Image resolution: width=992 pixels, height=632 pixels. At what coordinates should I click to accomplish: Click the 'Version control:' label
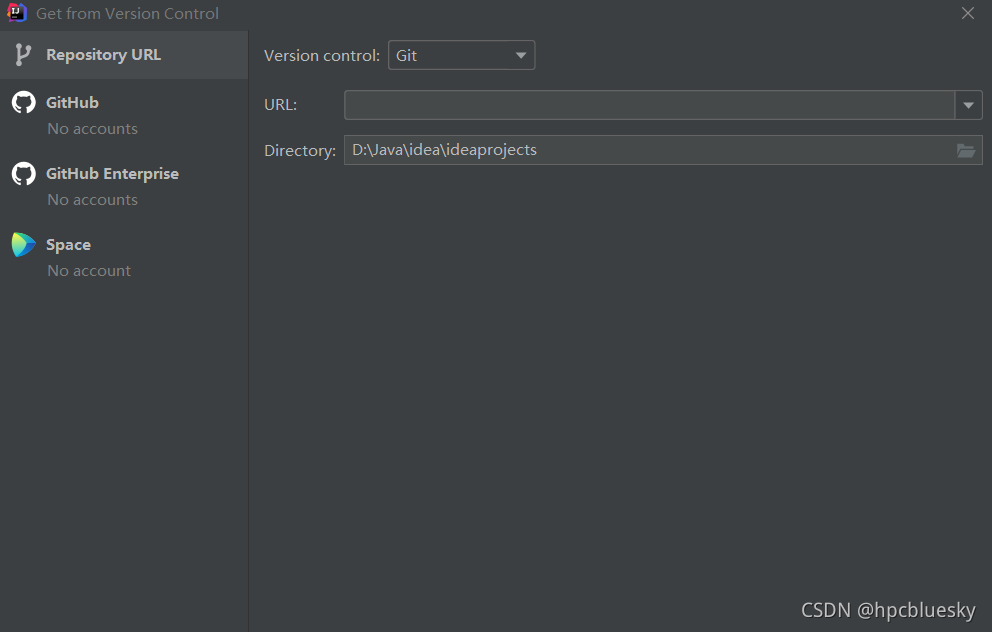(322, 56)
